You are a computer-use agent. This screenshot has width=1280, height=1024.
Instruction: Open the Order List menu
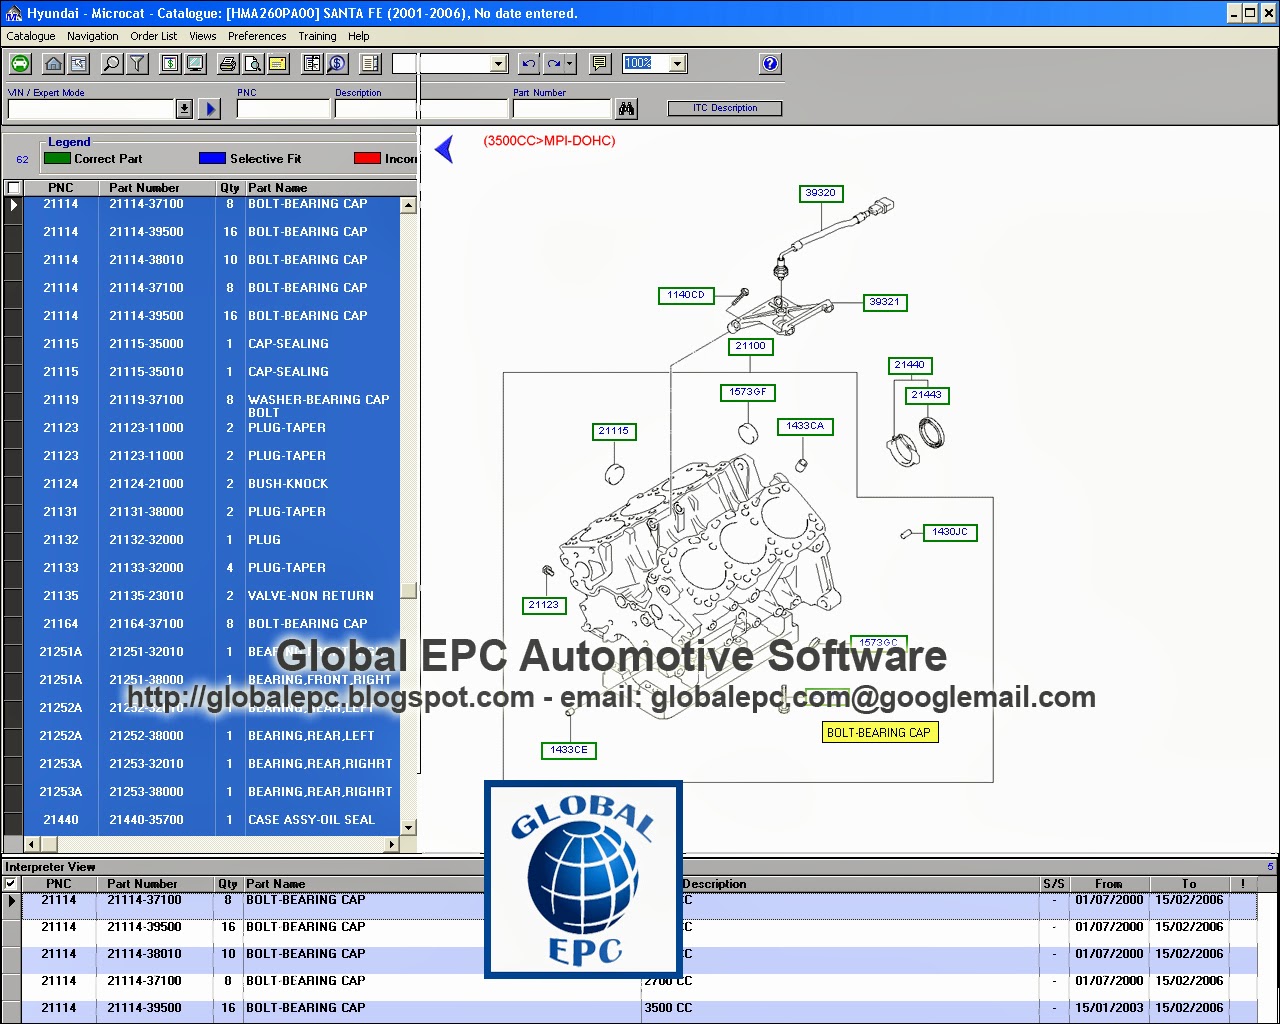[x=153, y=36]
